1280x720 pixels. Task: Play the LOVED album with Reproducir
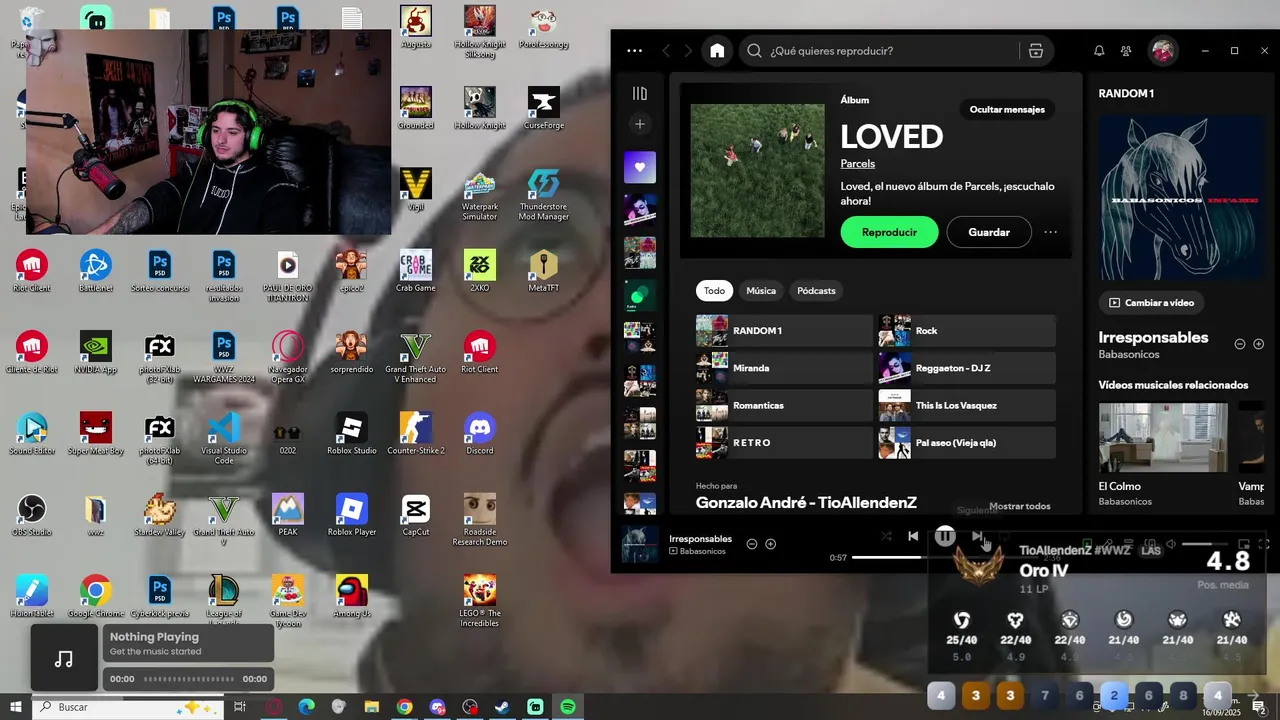889,232
